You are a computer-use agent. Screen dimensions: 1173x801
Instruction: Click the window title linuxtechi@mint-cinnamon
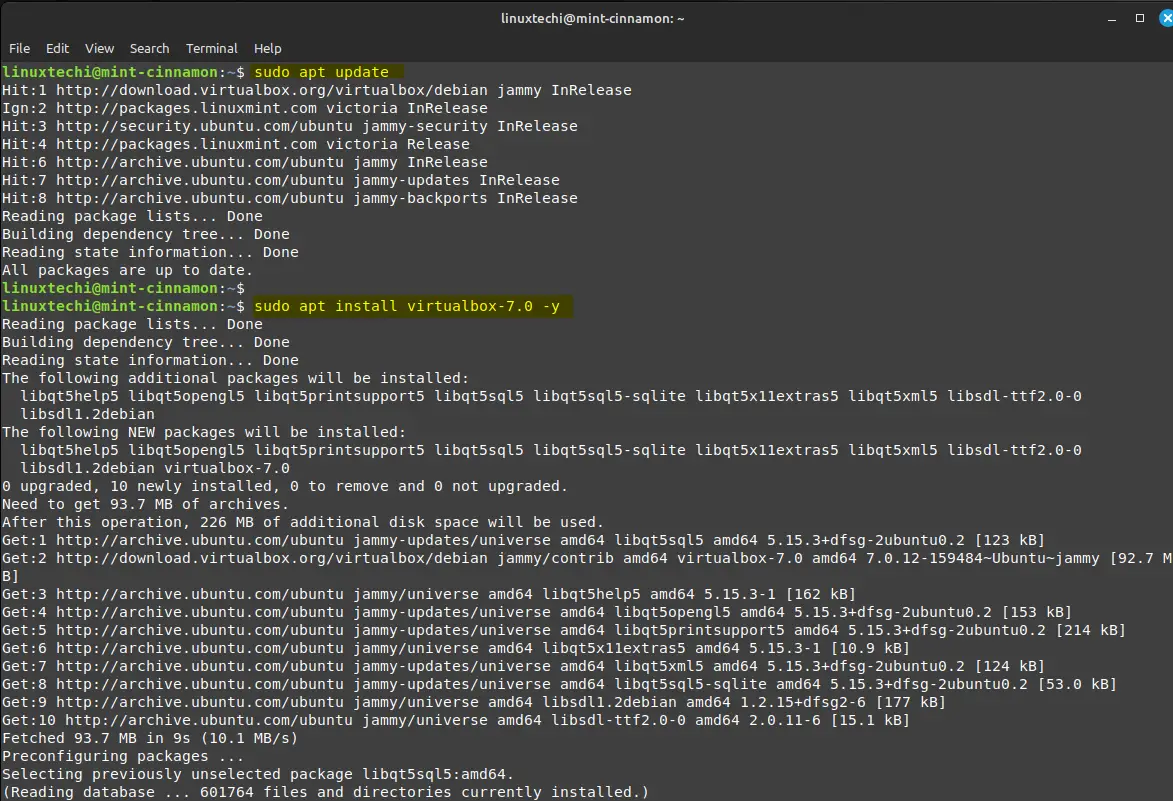pyautogui.click(x=592, y=19)
